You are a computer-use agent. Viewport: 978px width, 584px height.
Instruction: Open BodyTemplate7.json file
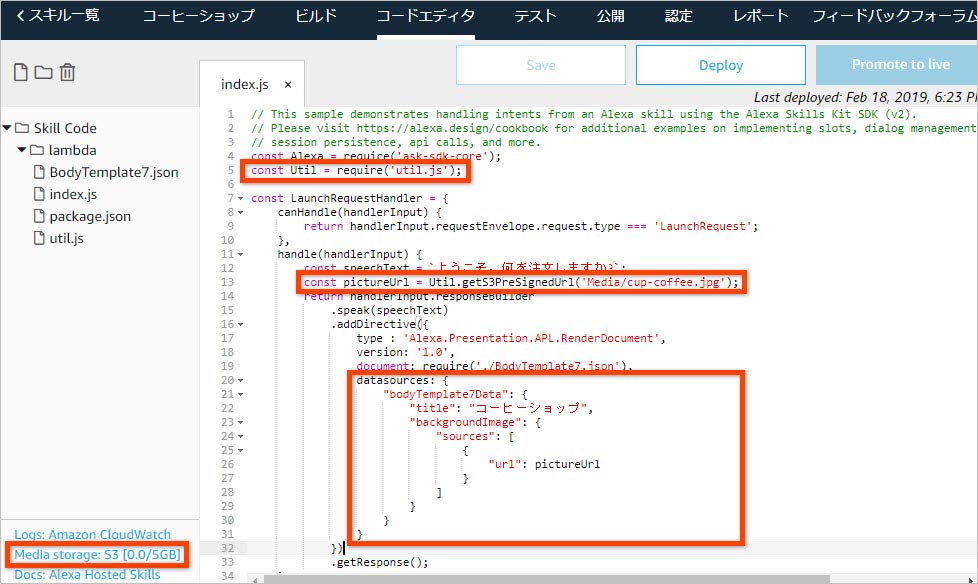pyautogui.click(x=114, y=172)
